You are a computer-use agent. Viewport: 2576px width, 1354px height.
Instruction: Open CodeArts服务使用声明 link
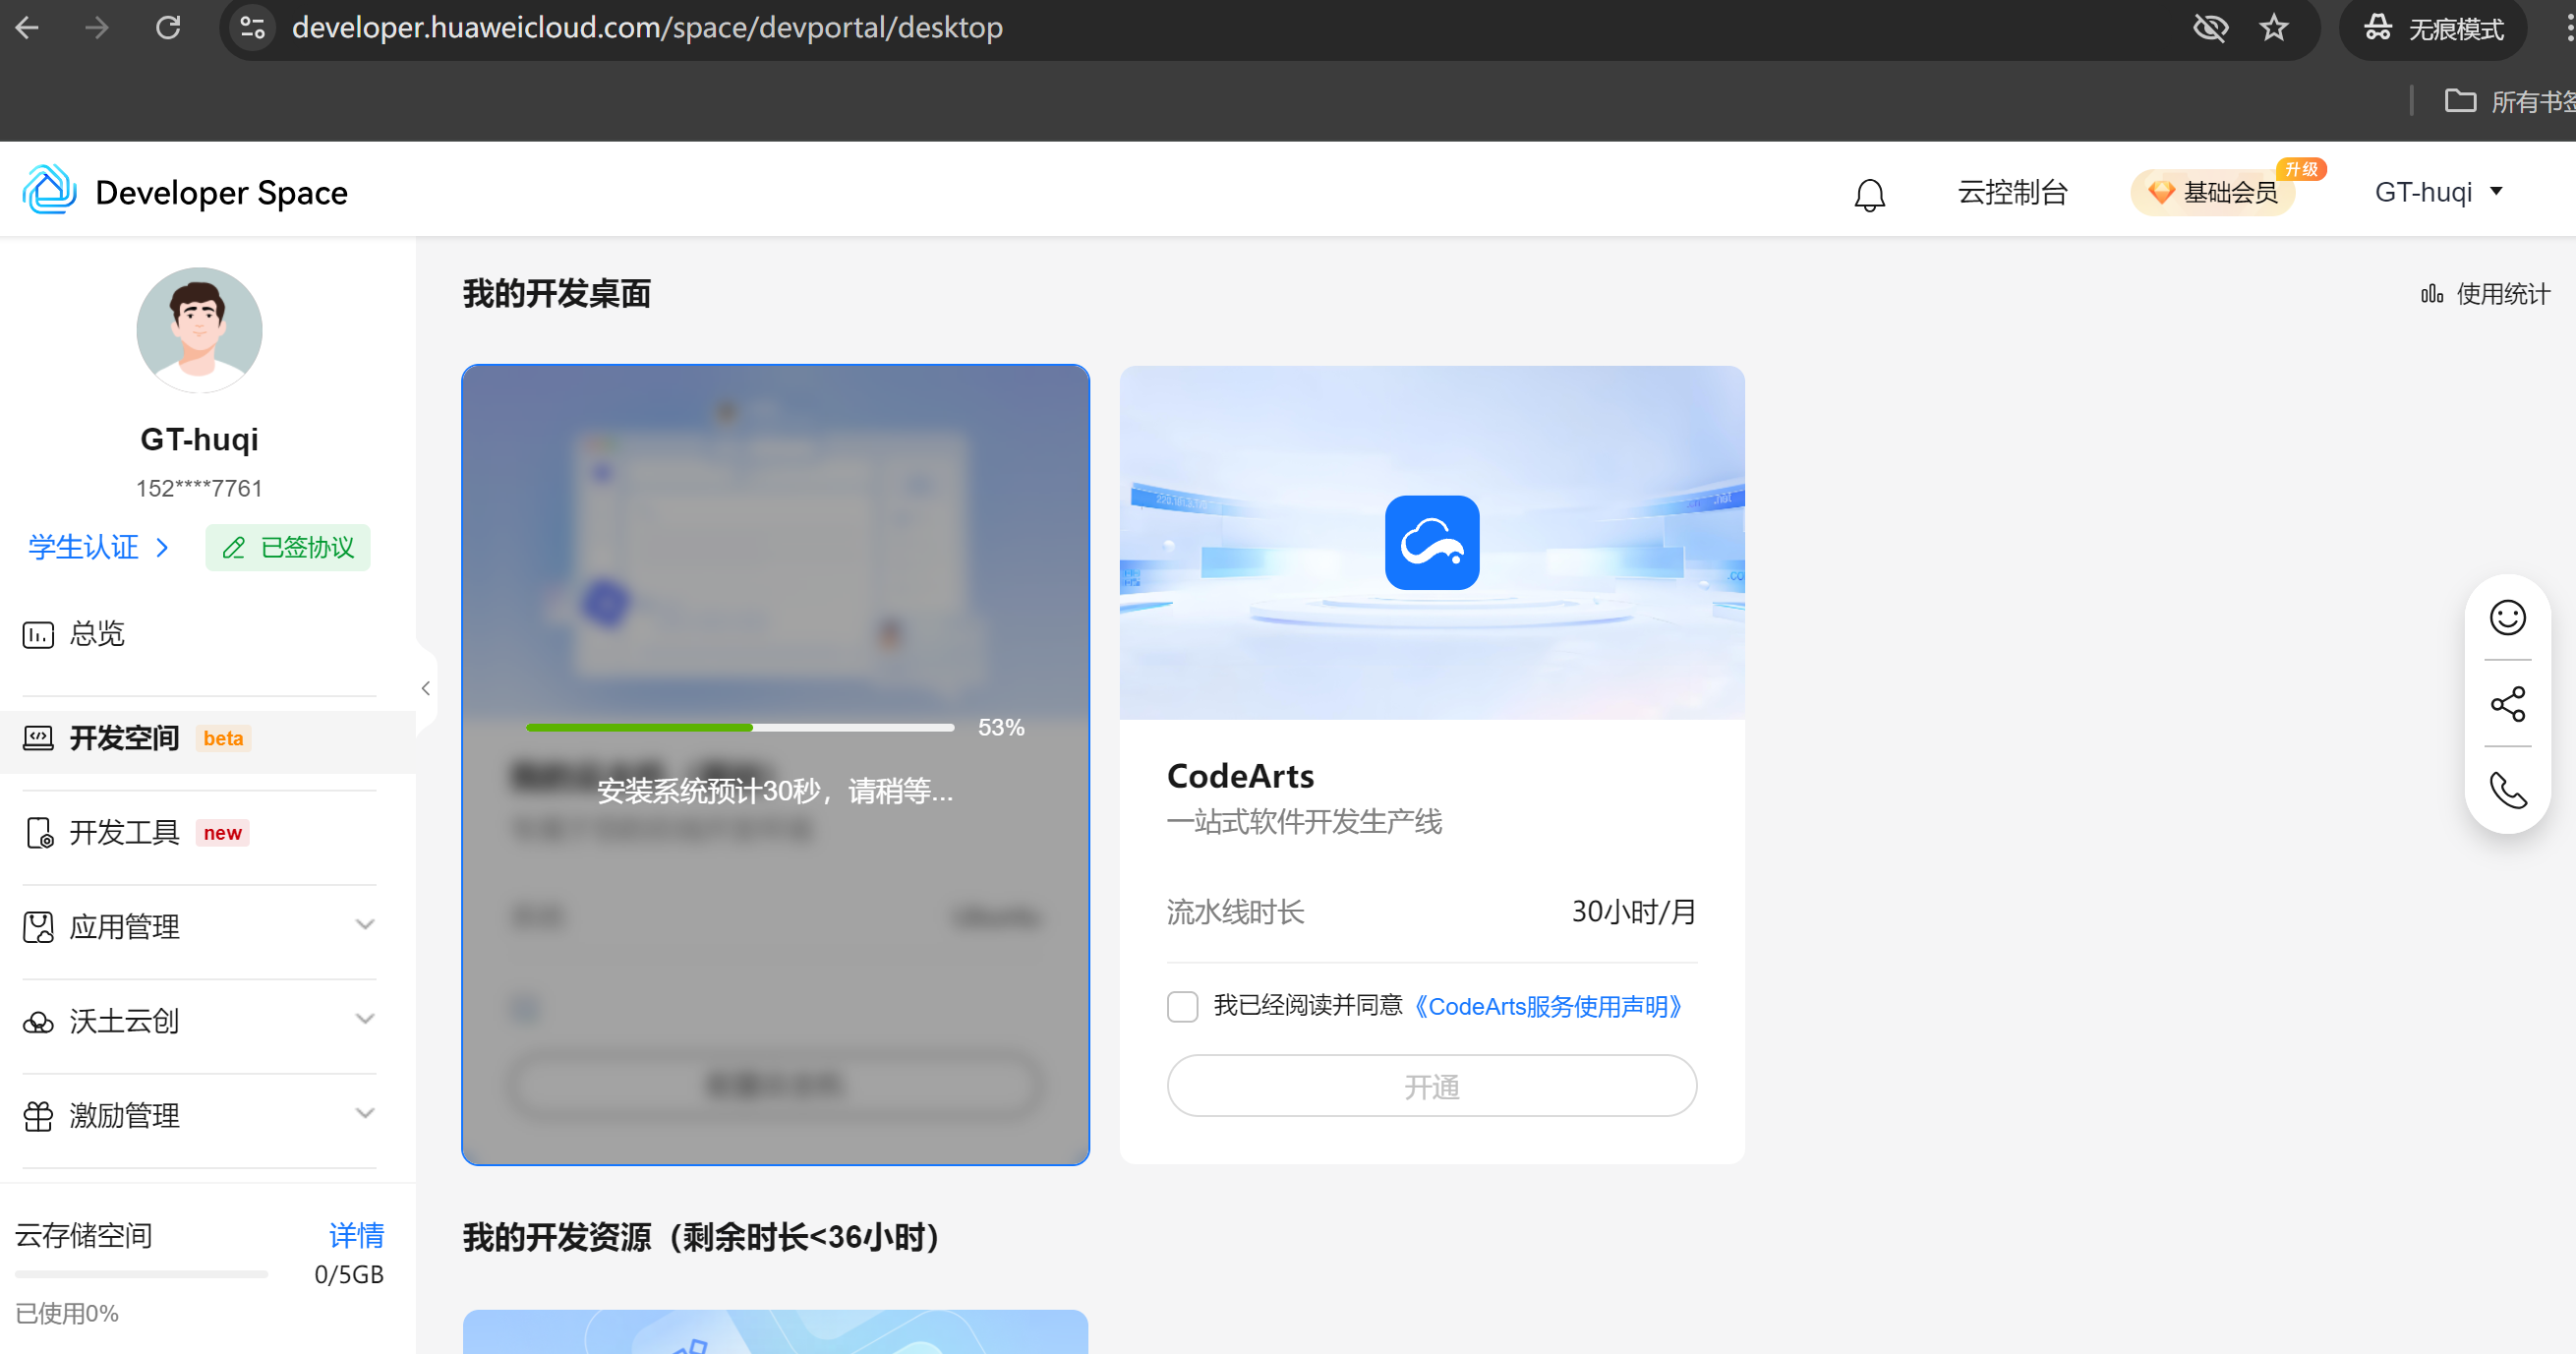[x=1548, y=1006]
